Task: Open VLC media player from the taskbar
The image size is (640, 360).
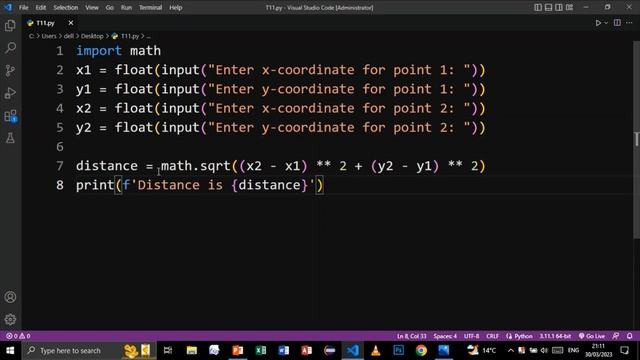Action: point(376,350)
